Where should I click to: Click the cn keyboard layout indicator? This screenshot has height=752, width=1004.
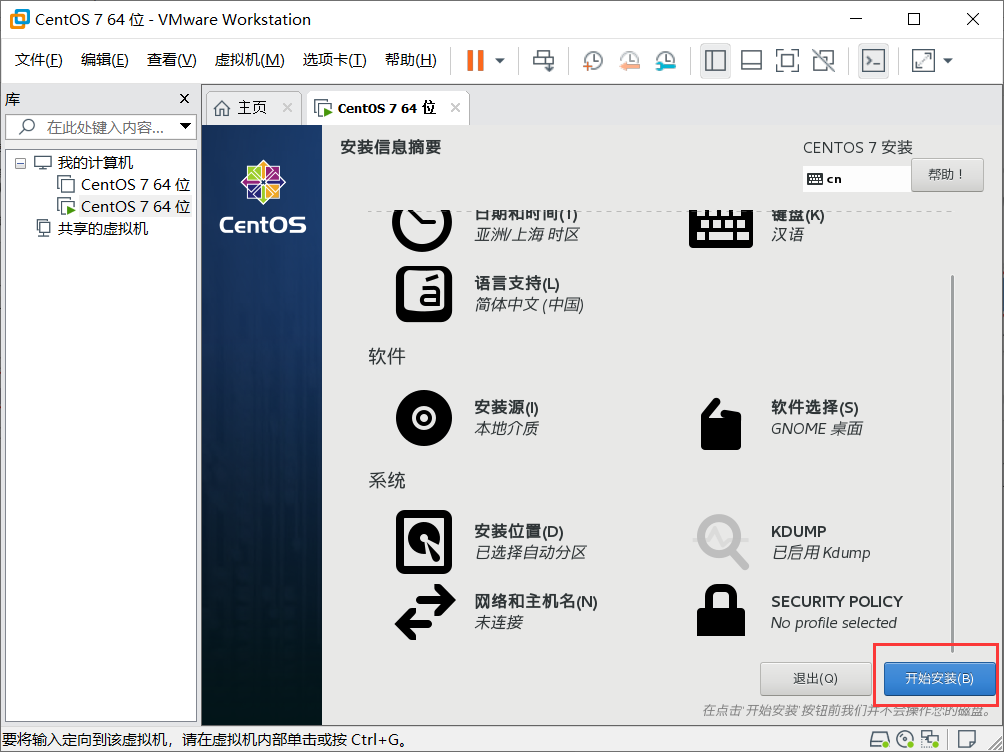coord(857,179)
